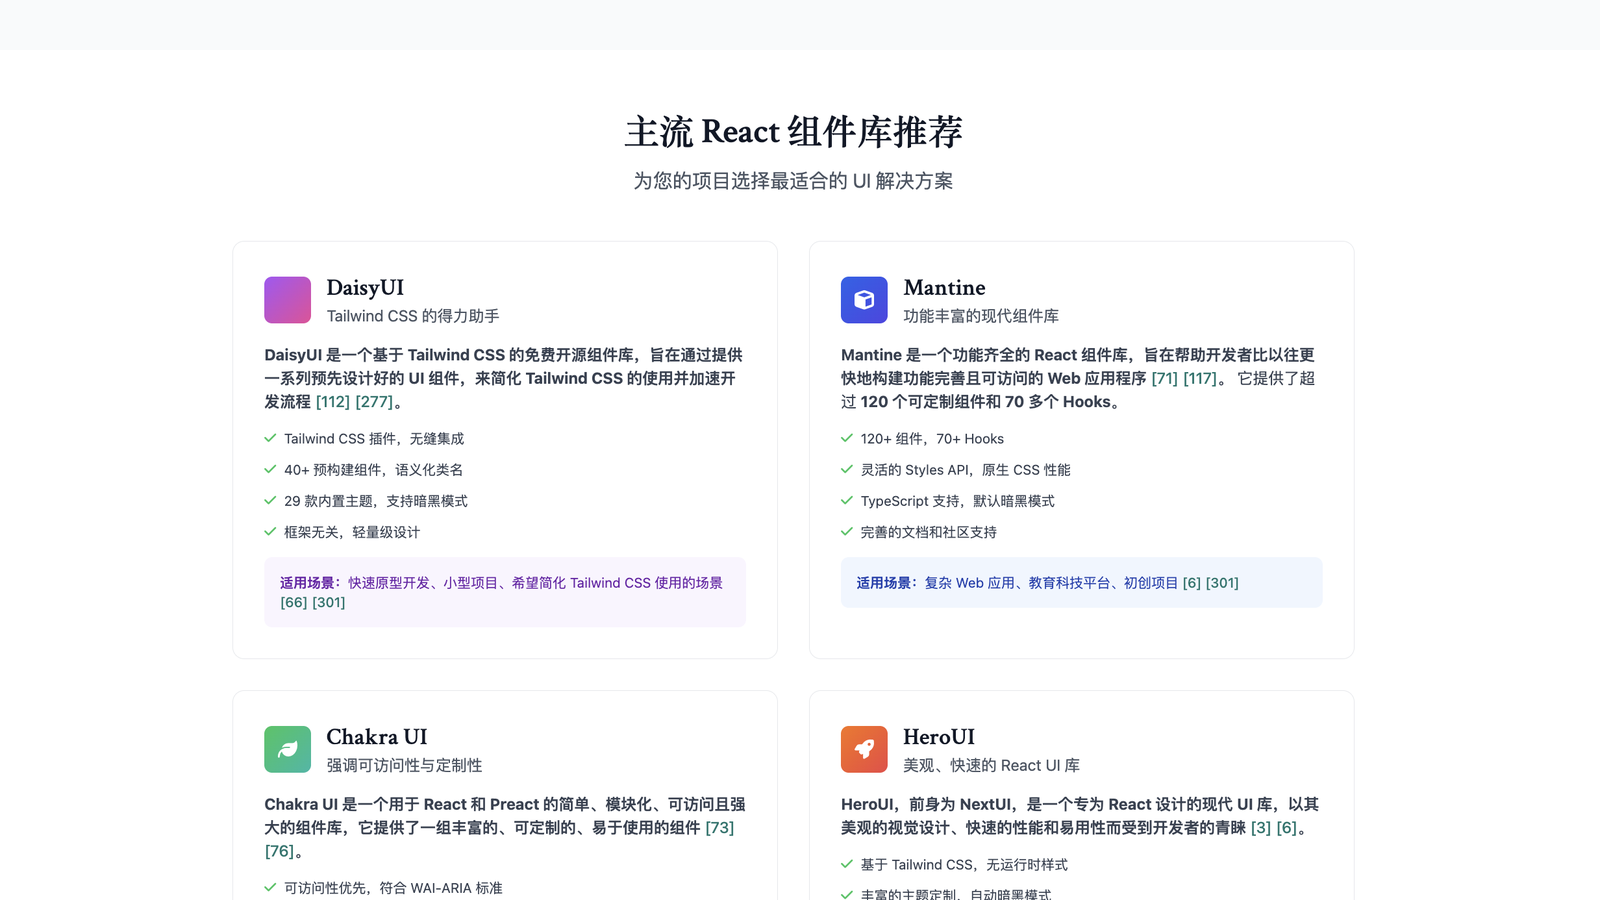The width and height of the screenshot is (1600, 900).
Task: Click the DaisyUI purple gradient icon
Action: (x=287, y=300)
